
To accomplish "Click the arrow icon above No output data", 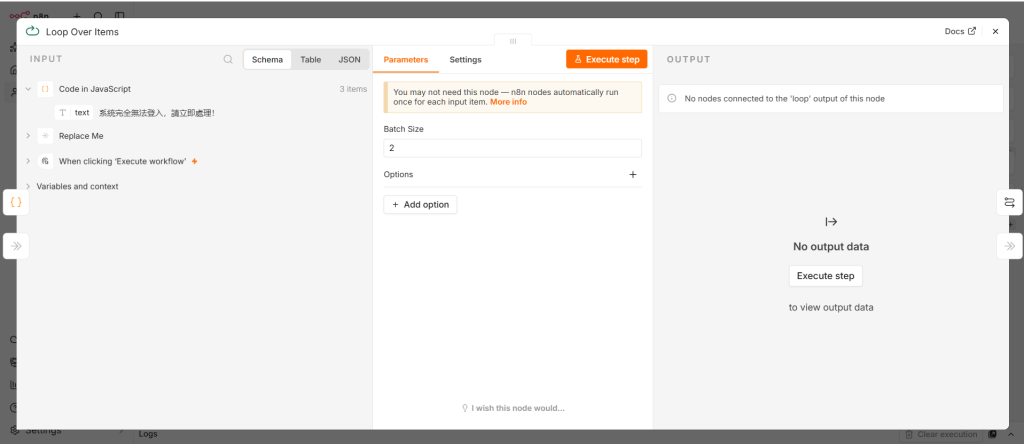I will (831, 222).
